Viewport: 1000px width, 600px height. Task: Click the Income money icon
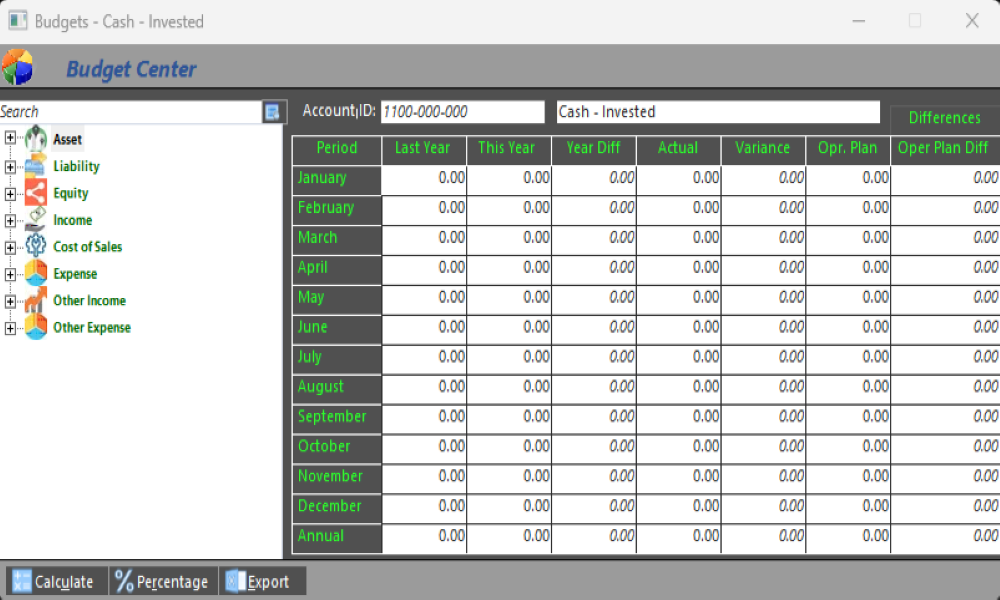(x=36, y=220)
